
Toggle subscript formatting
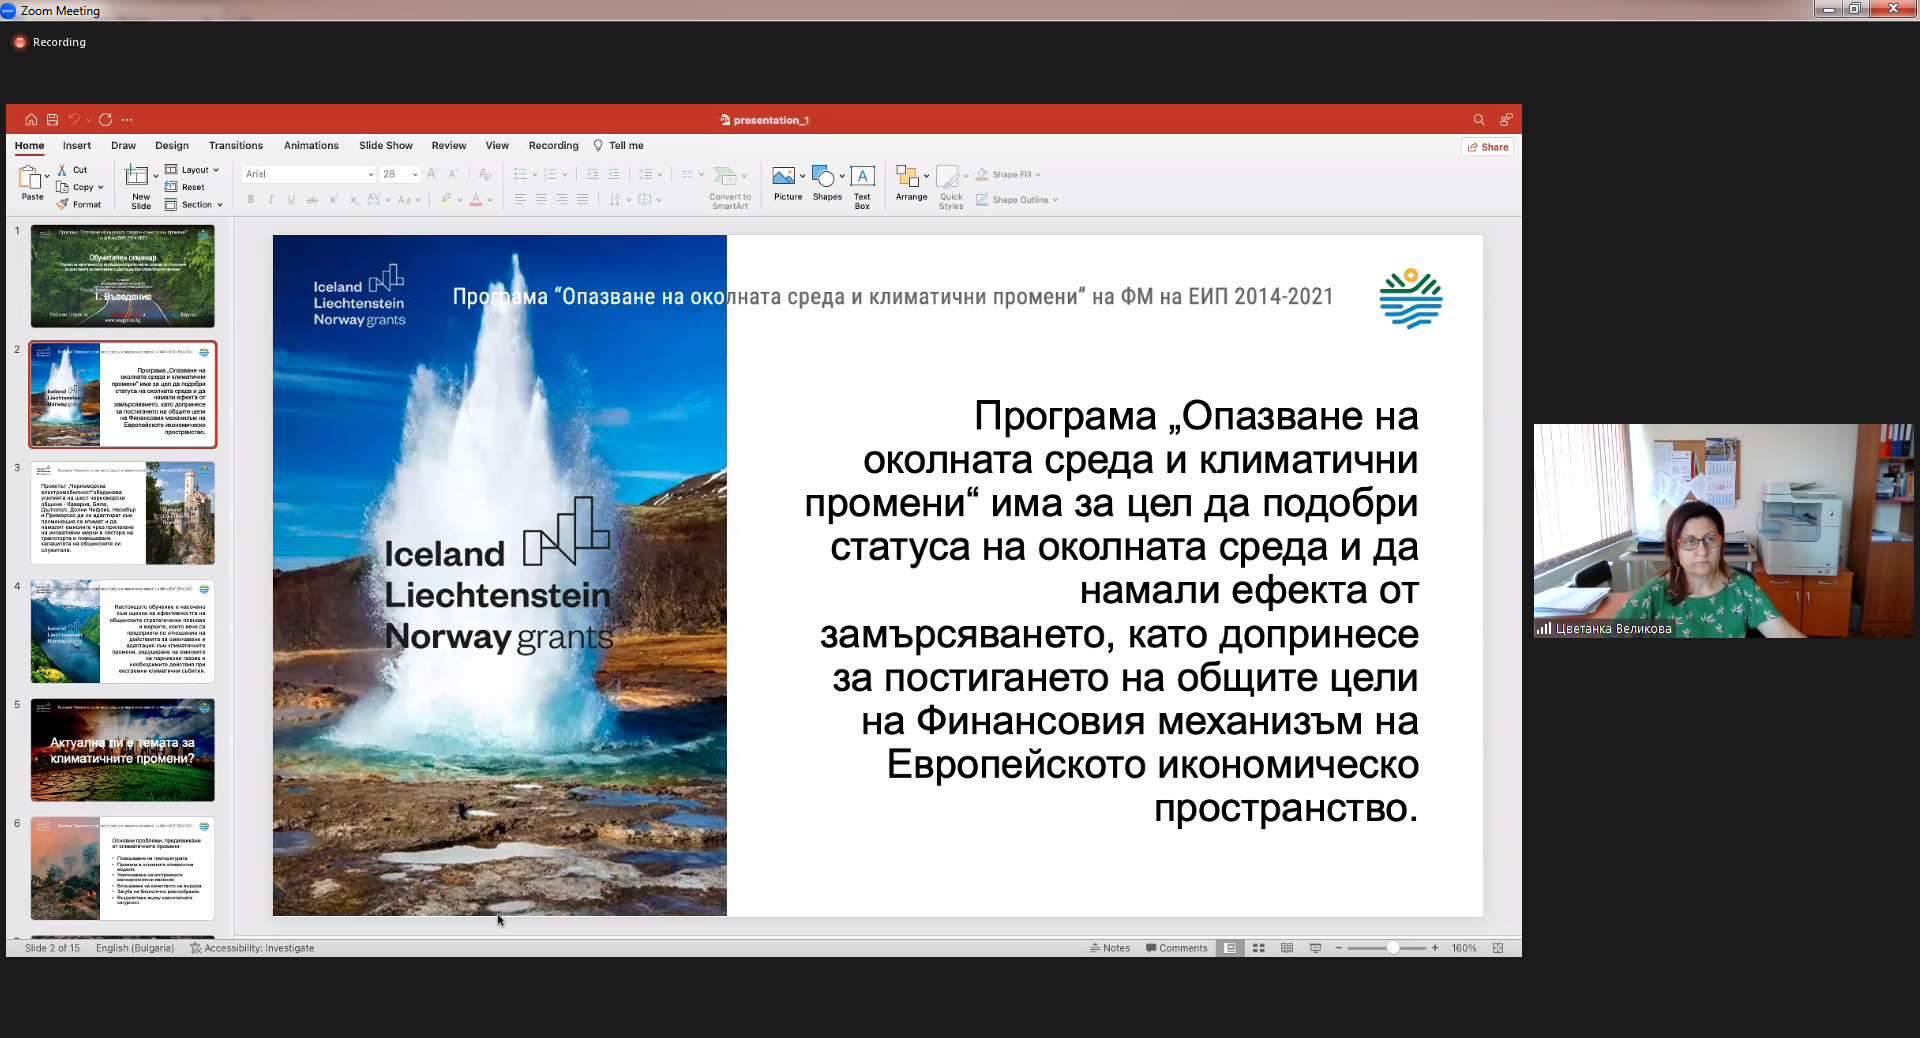coord(354,199)
